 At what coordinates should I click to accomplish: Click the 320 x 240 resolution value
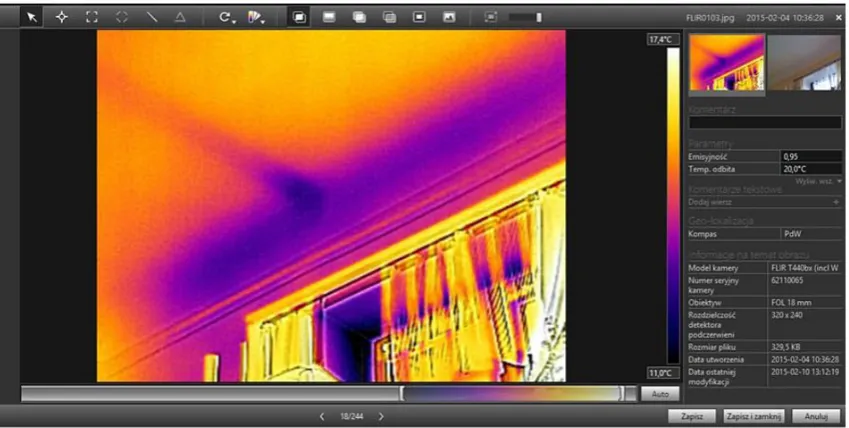tap(785, 315)
